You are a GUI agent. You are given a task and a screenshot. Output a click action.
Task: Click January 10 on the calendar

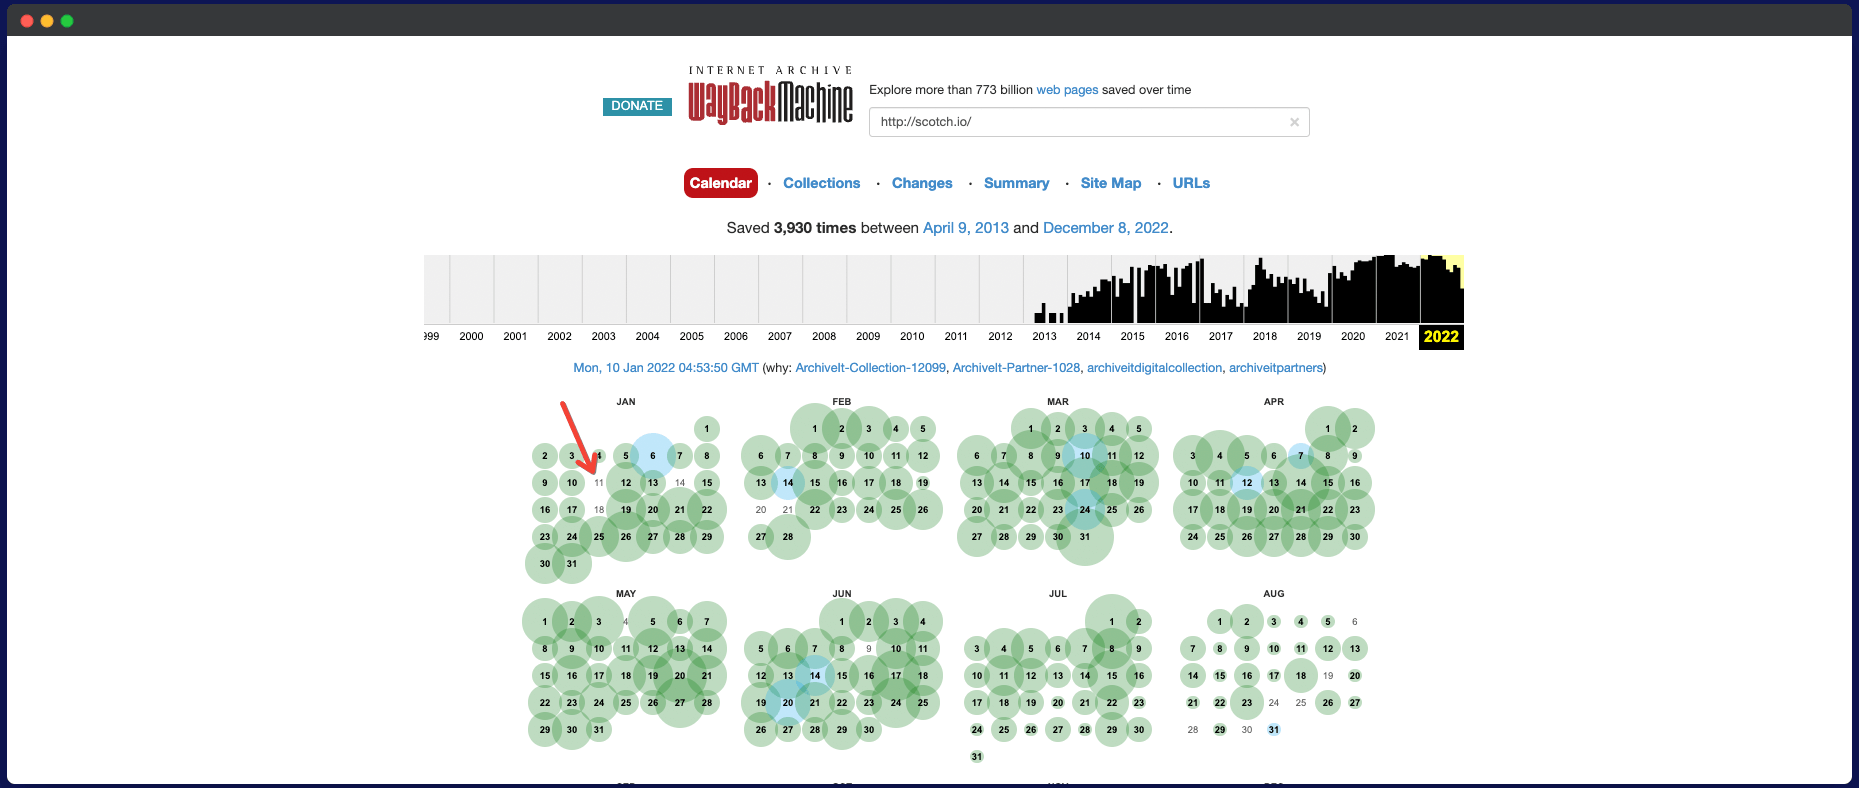pyautogui.click(x=572, y=483)
